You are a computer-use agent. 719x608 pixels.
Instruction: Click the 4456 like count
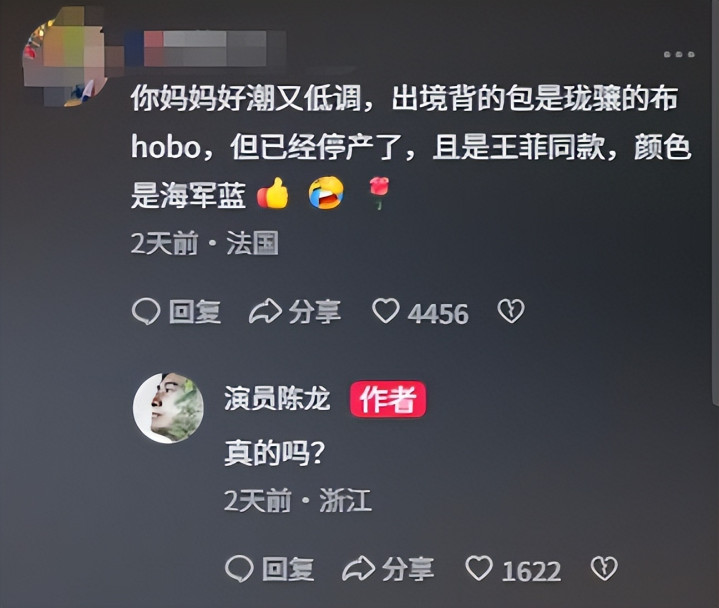[x=438, y=314]
